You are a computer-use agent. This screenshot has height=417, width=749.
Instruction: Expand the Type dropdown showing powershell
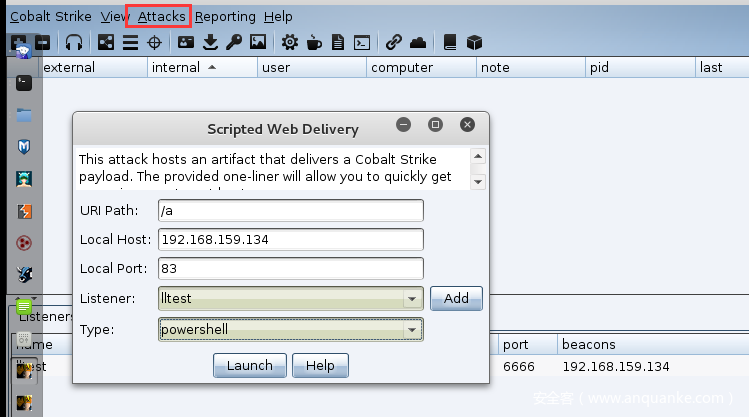(x=291, y=330)
